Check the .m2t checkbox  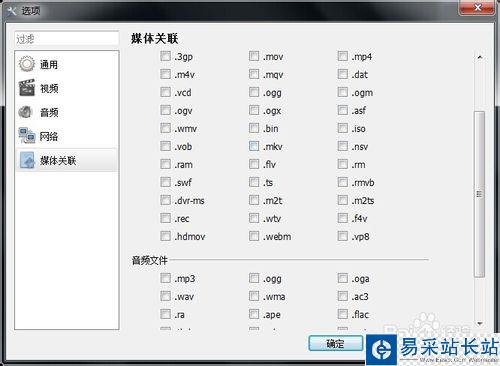tap(254, 200)
